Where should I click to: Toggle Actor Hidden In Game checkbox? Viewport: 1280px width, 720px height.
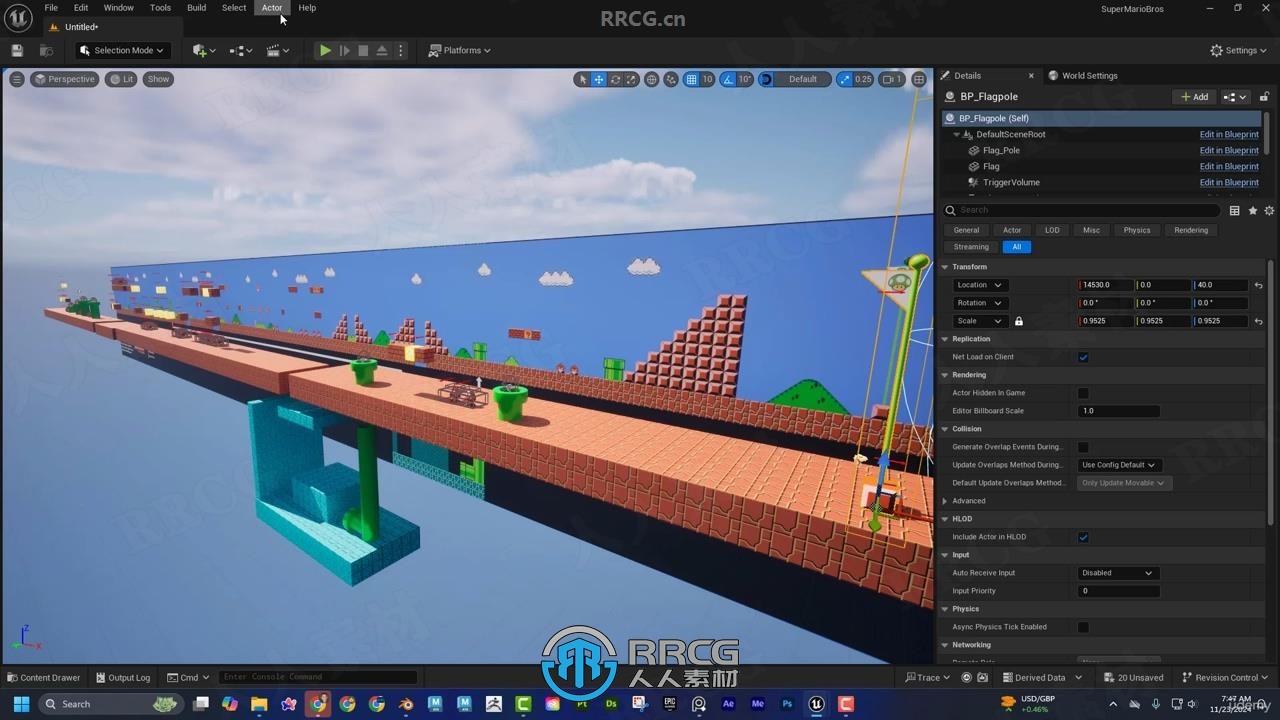click(1083, 393)
